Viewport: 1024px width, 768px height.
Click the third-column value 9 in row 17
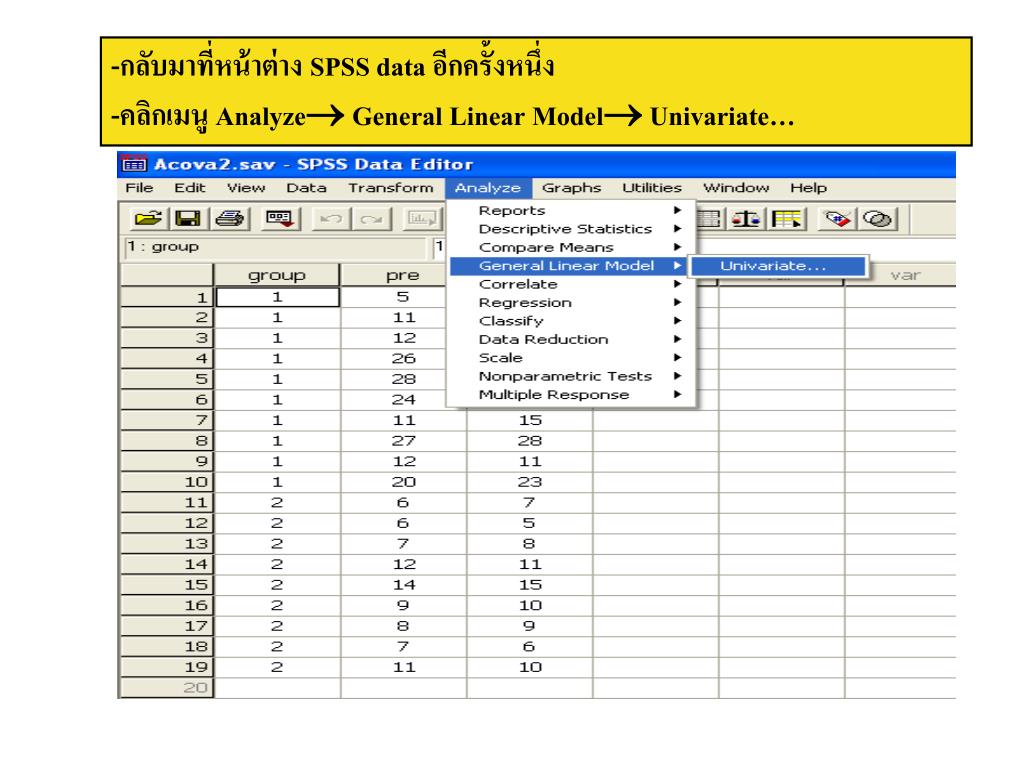[x=530, y=626]
